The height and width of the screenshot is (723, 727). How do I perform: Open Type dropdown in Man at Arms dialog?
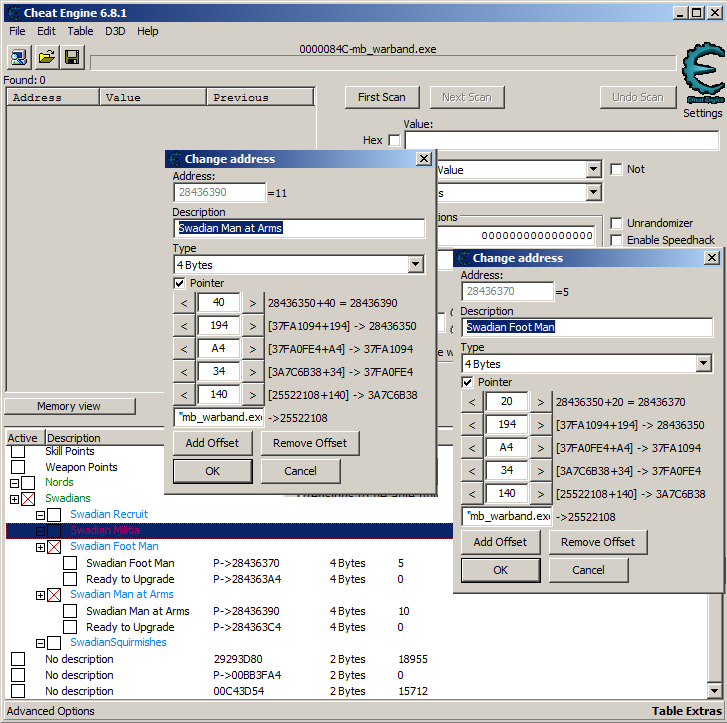[x=415, y=265]
